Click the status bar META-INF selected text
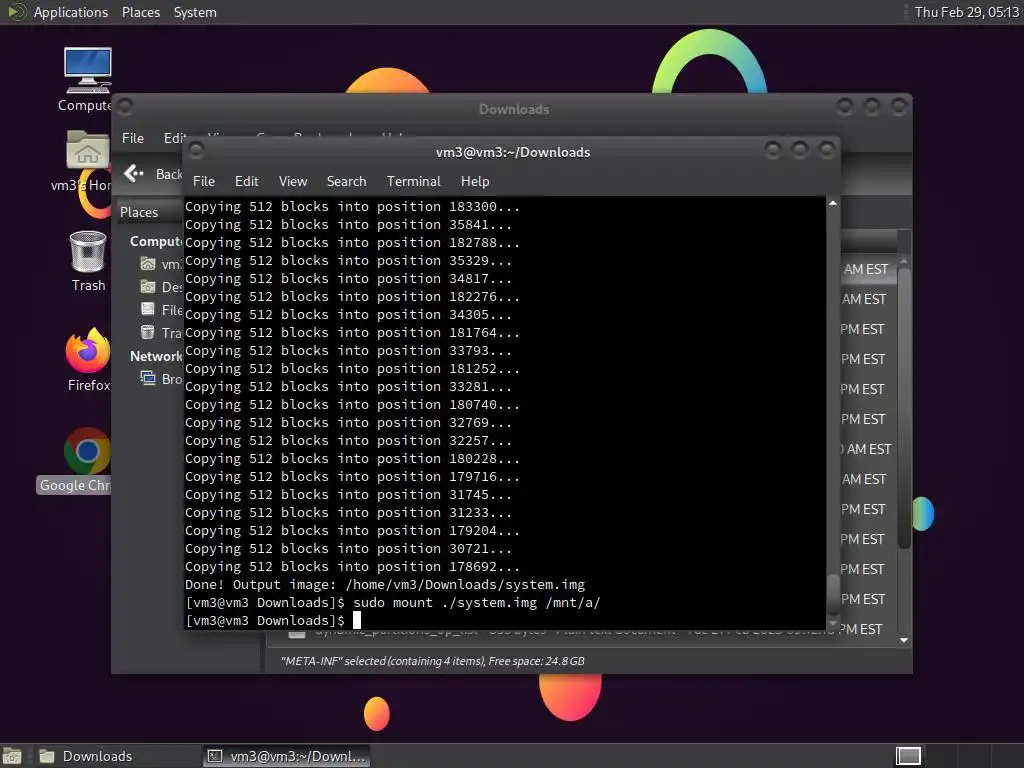The height and width of the screenshot is (768, 1024). 432,661
